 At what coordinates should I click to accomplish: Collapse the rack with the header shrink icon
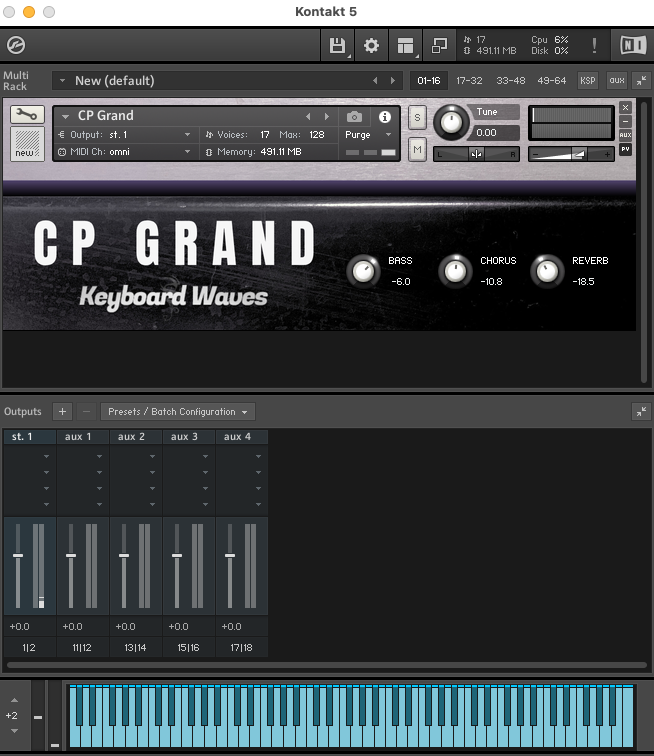click(x=641, y=81)
